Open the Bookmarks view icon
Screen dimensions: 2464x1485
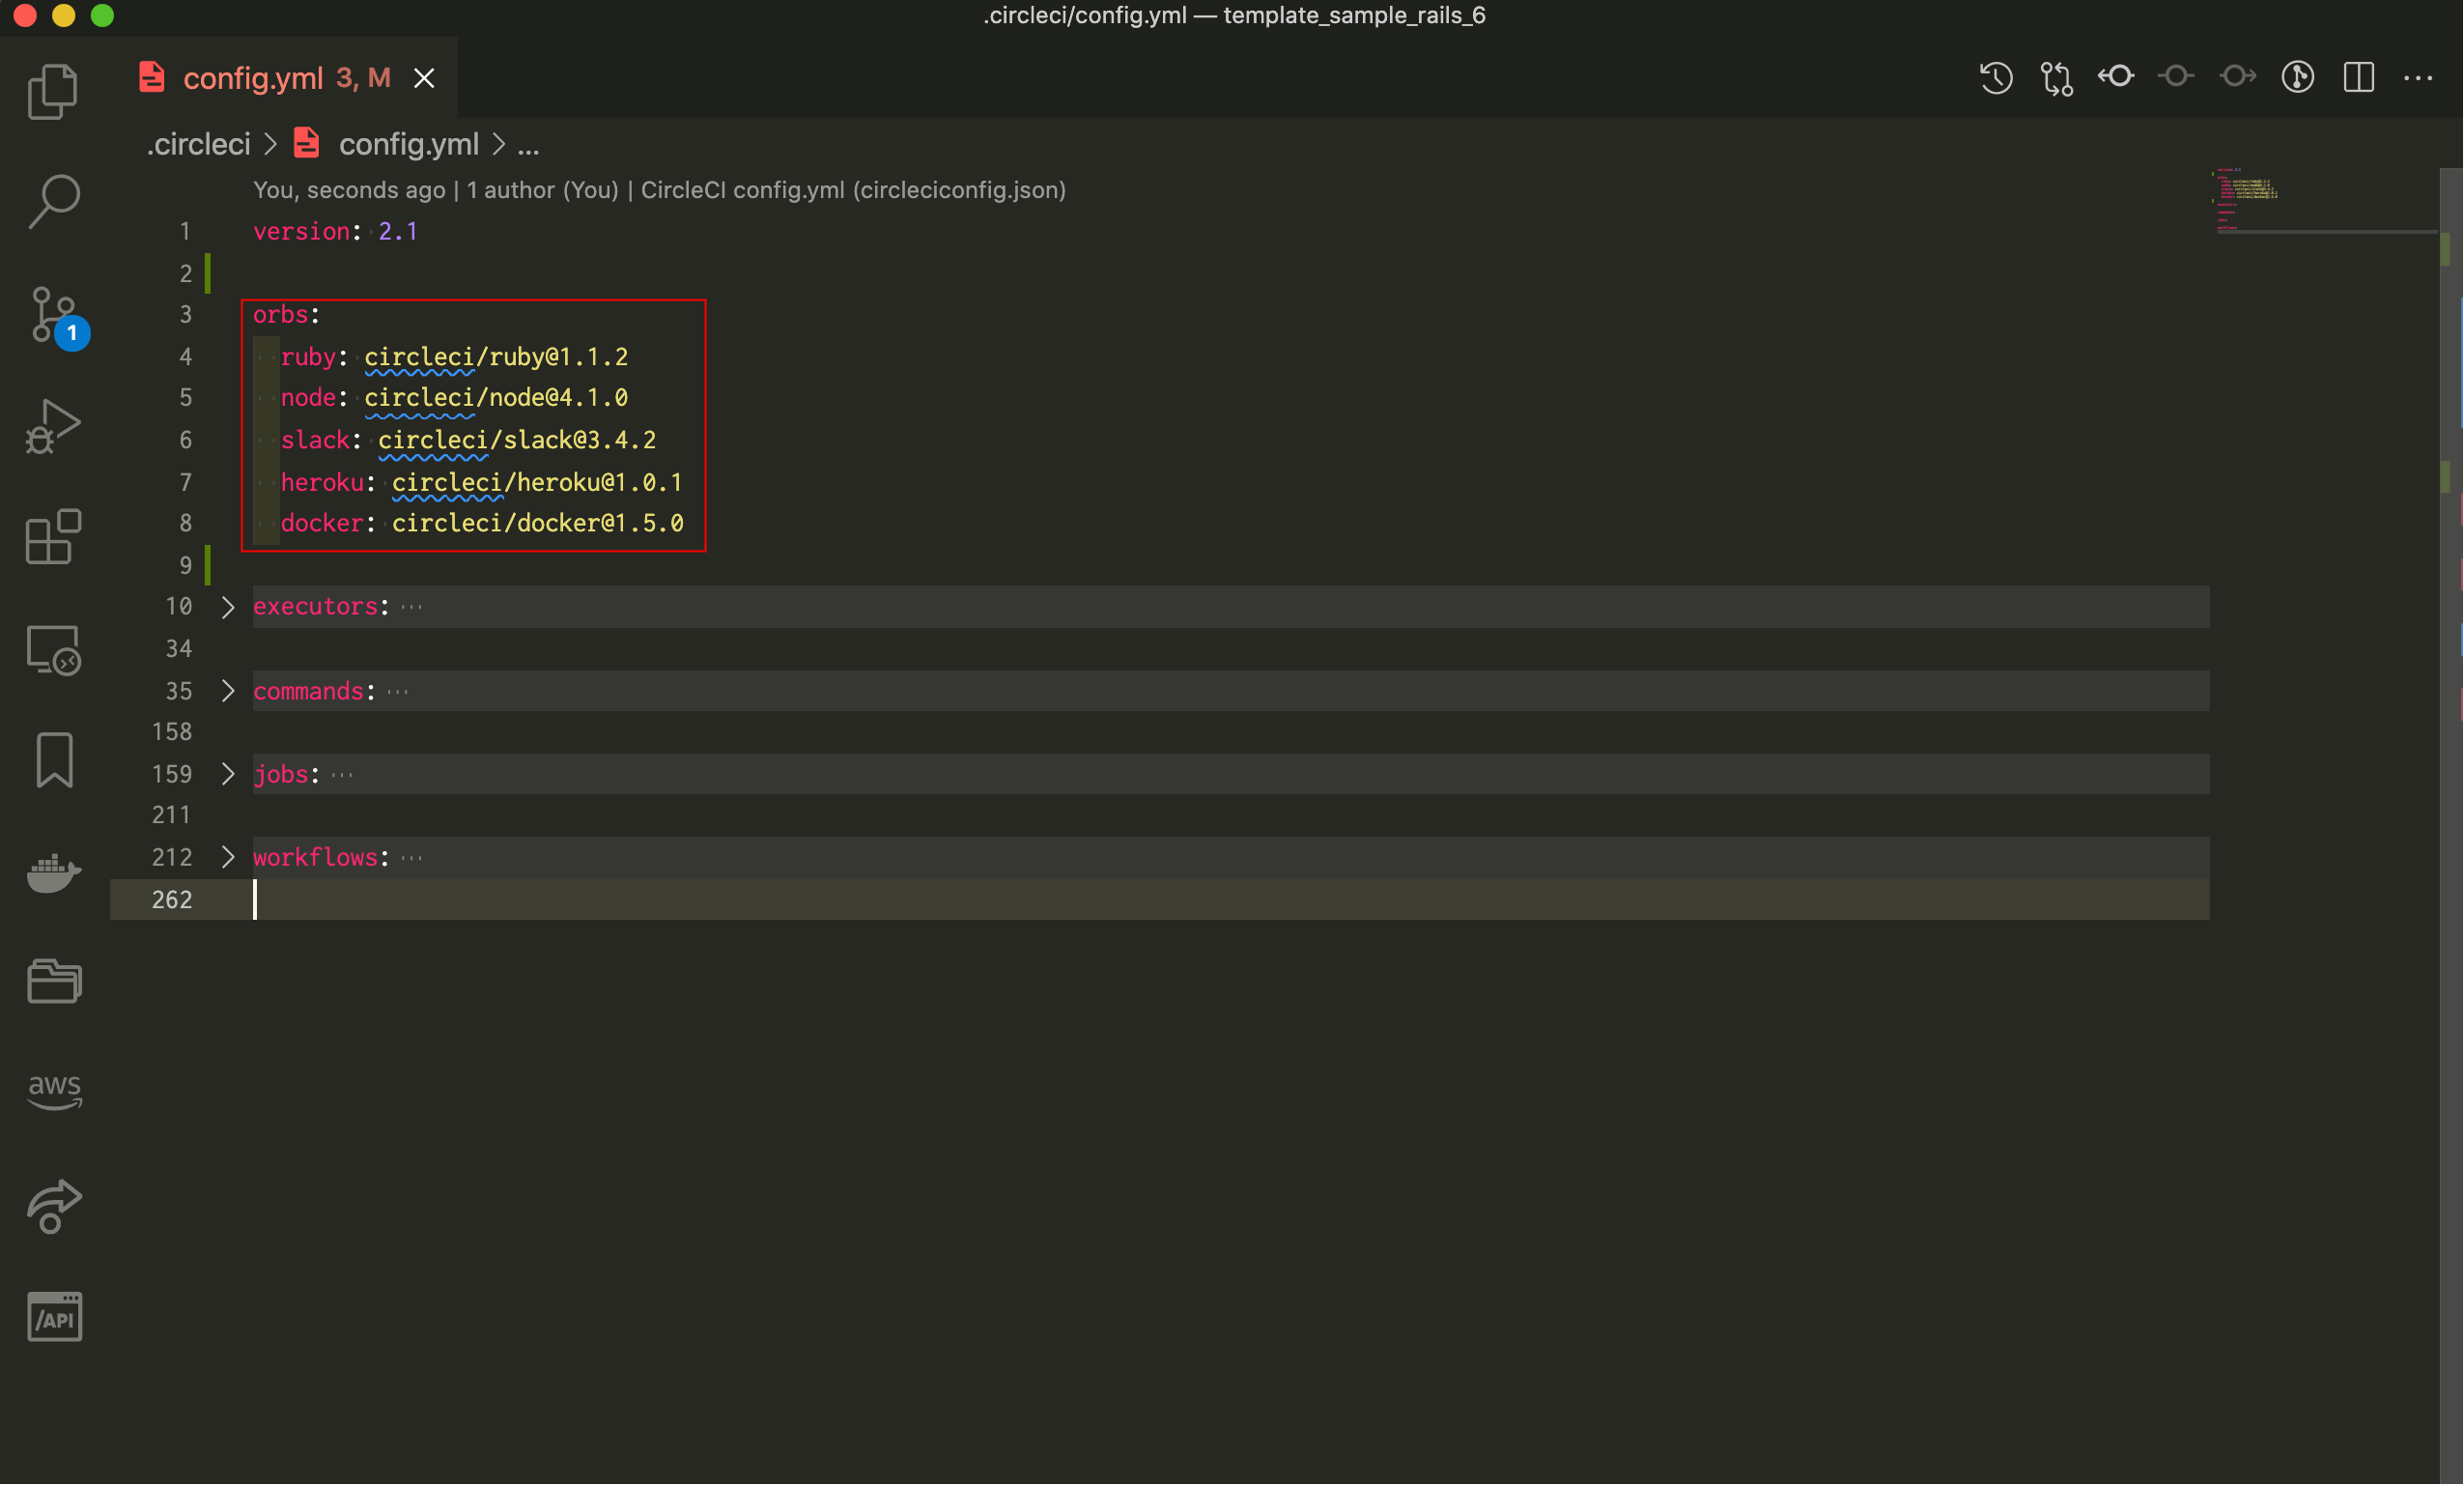point(53,760)
